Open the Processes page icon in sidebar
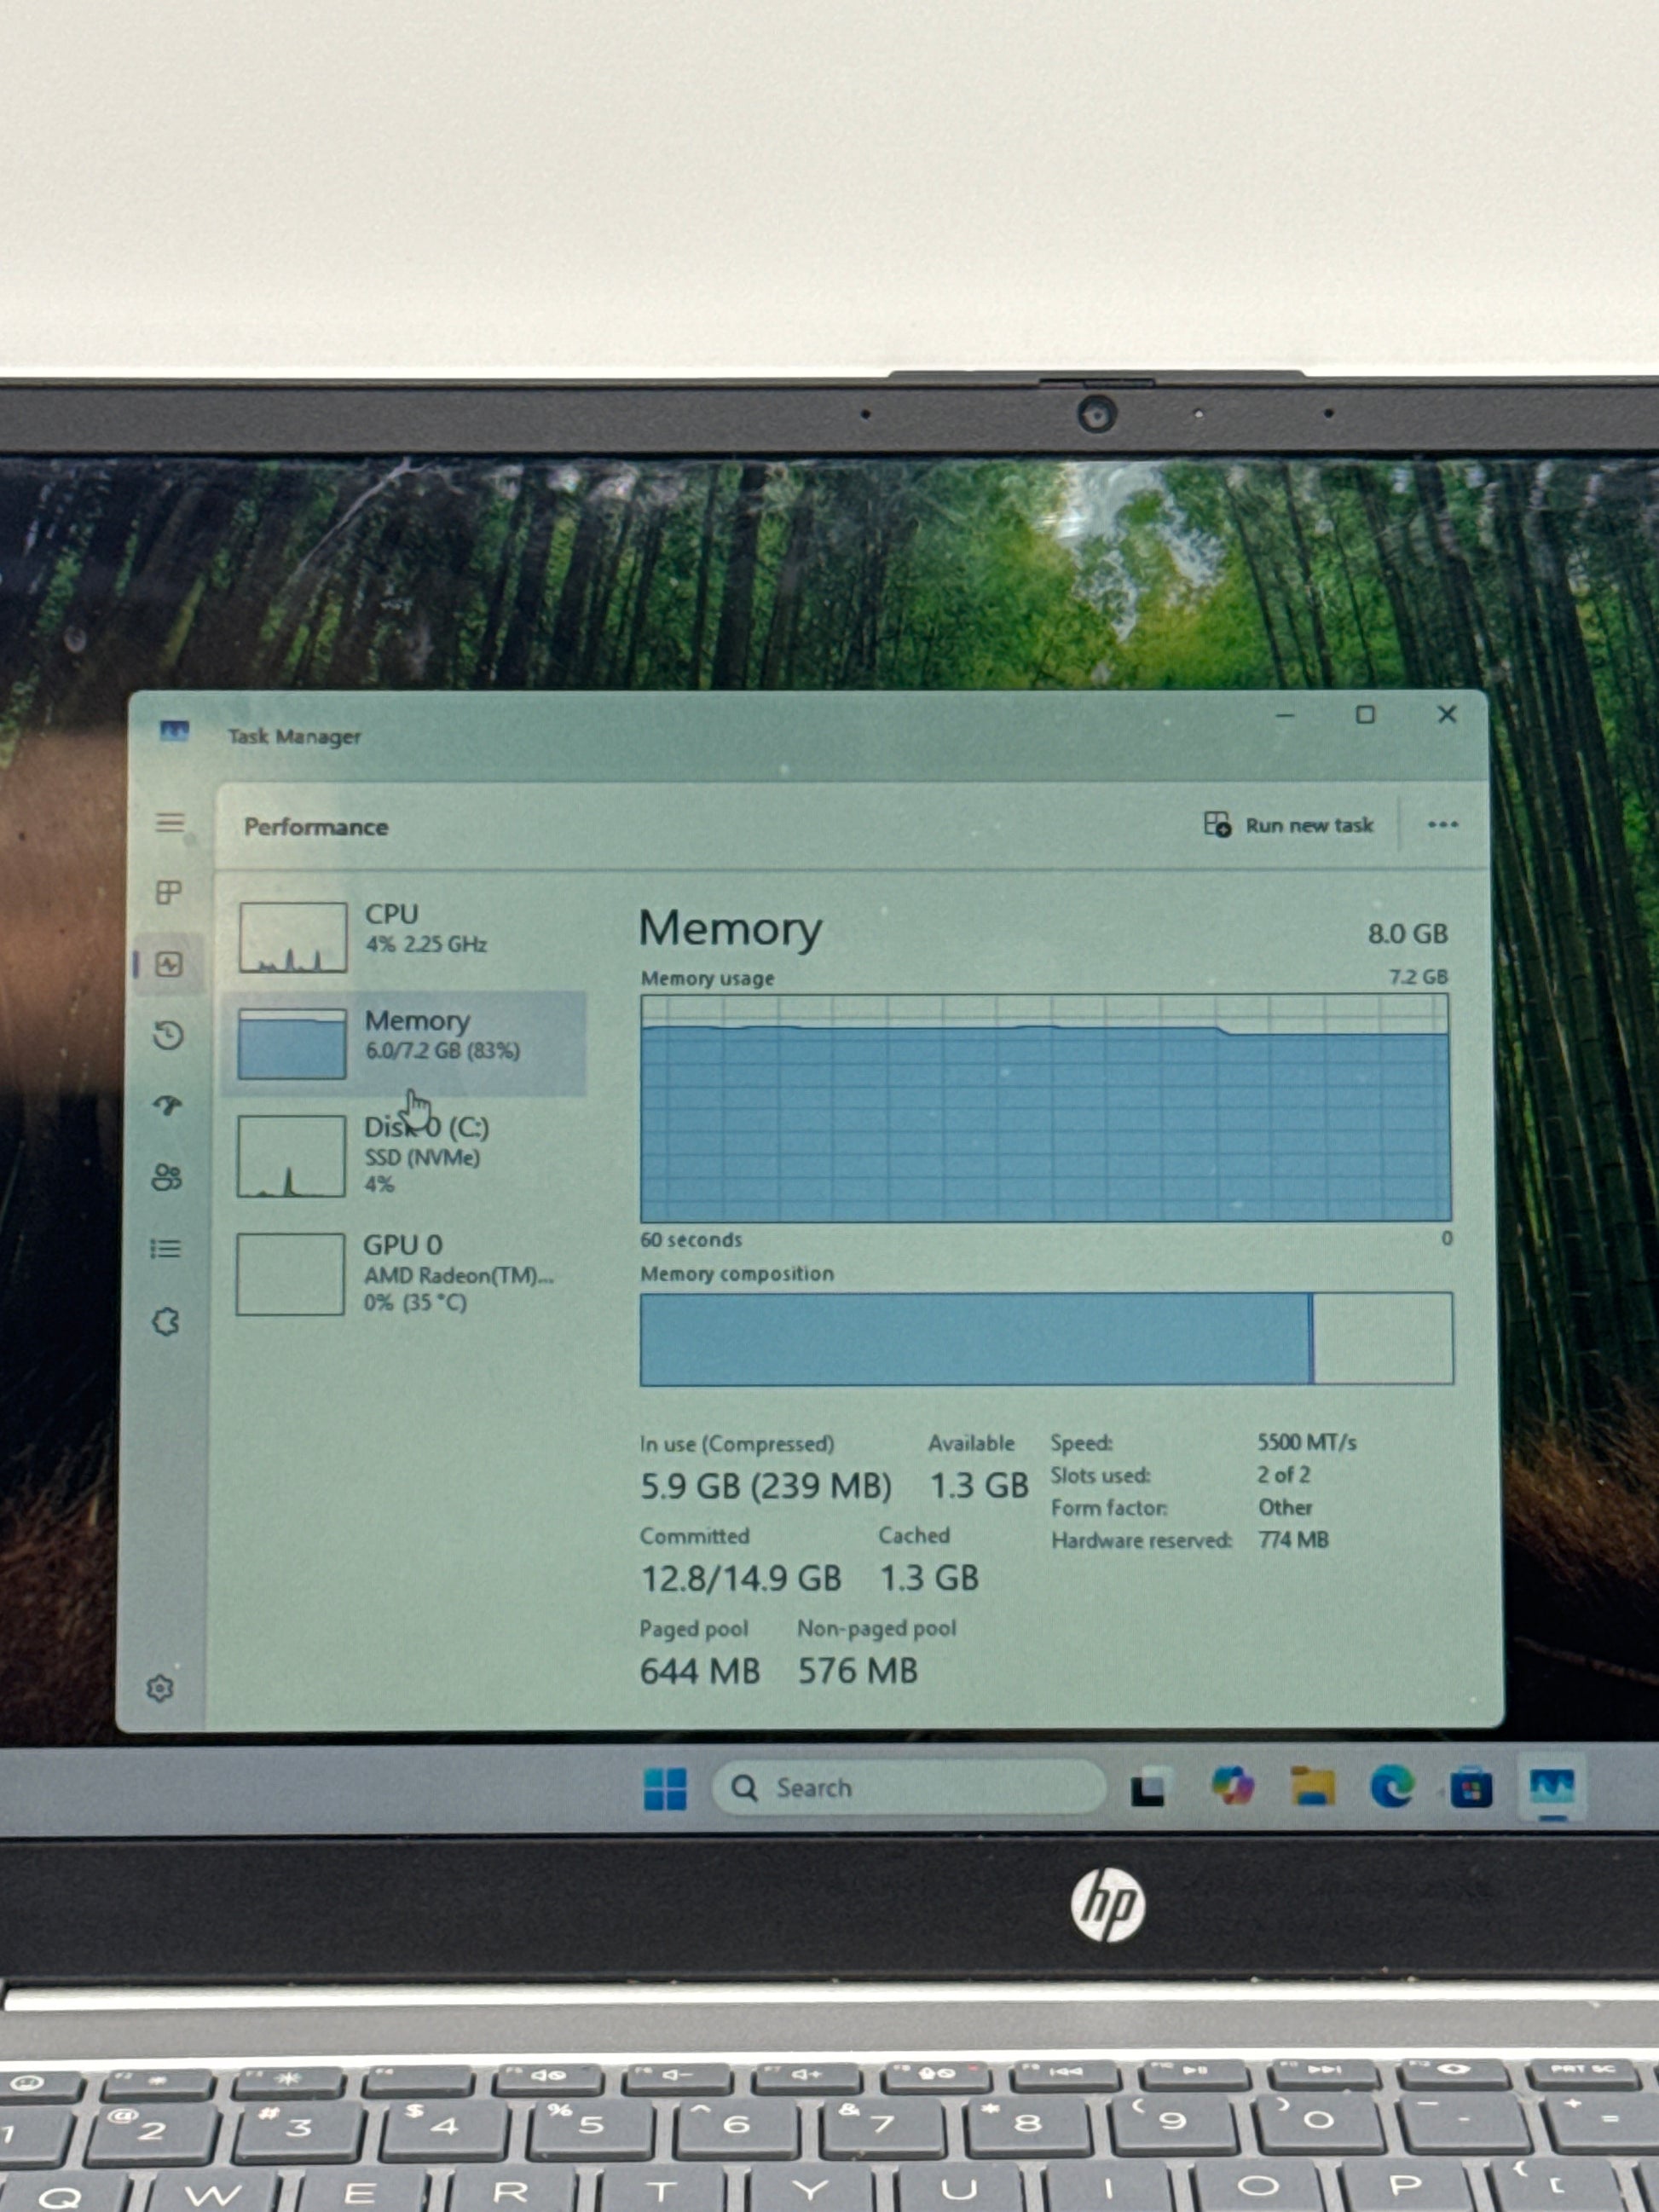 click(x=169, y=892)
